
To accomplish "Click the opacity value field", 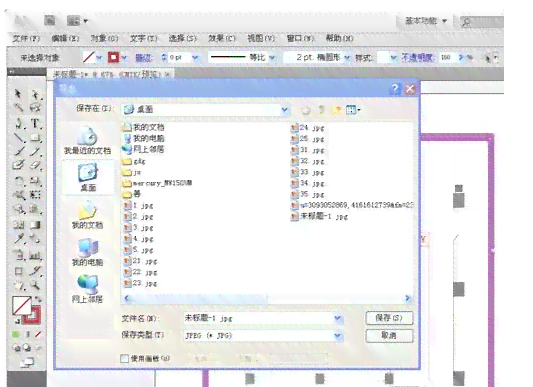I will click(x=446, y=58).
